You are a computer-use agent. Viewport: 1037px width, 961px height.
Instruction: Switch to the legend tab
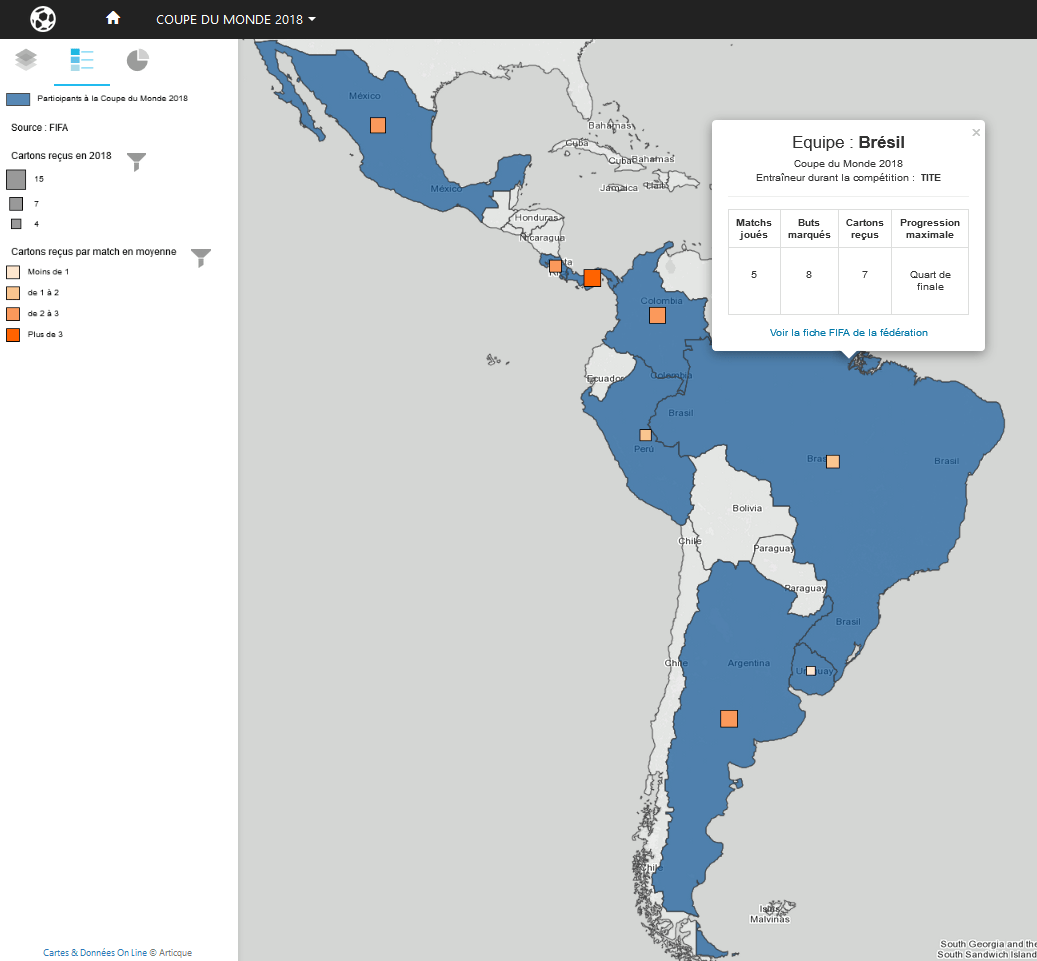[x=82, y=61]
